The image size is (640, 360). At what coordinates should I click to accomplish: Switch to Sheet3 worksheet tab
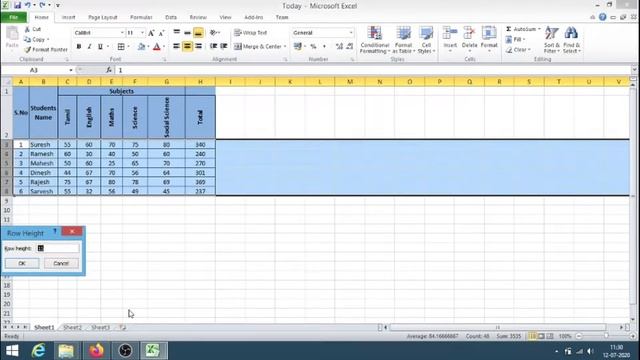100,327
